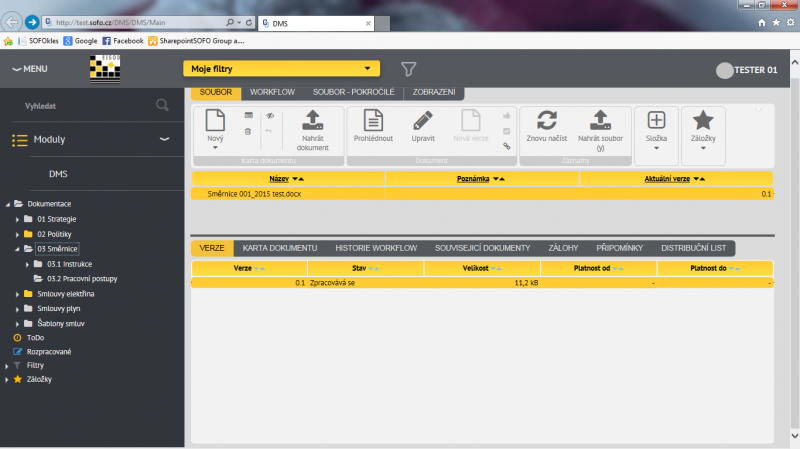Click the Nahrát soubor(y) upload icon
800x449 pixels.
[600, 122]
